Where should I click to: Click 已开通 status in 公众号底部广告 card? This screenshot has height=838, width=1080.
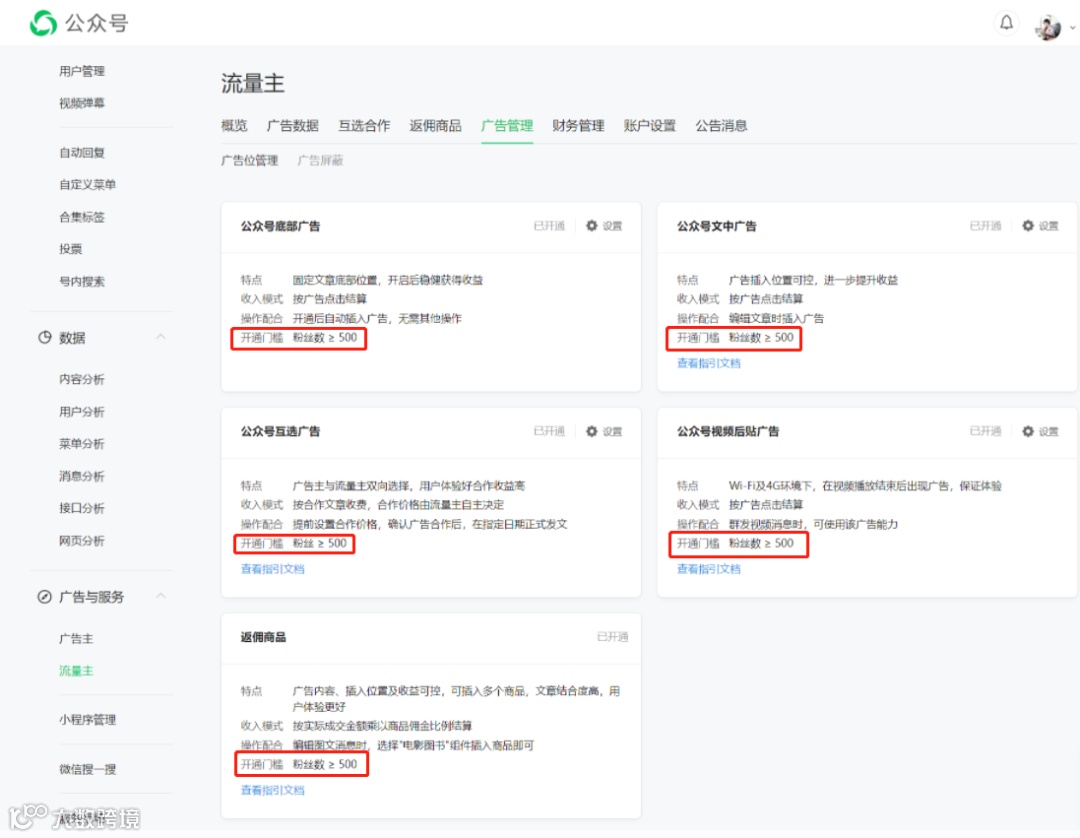[x=549, y=226]
